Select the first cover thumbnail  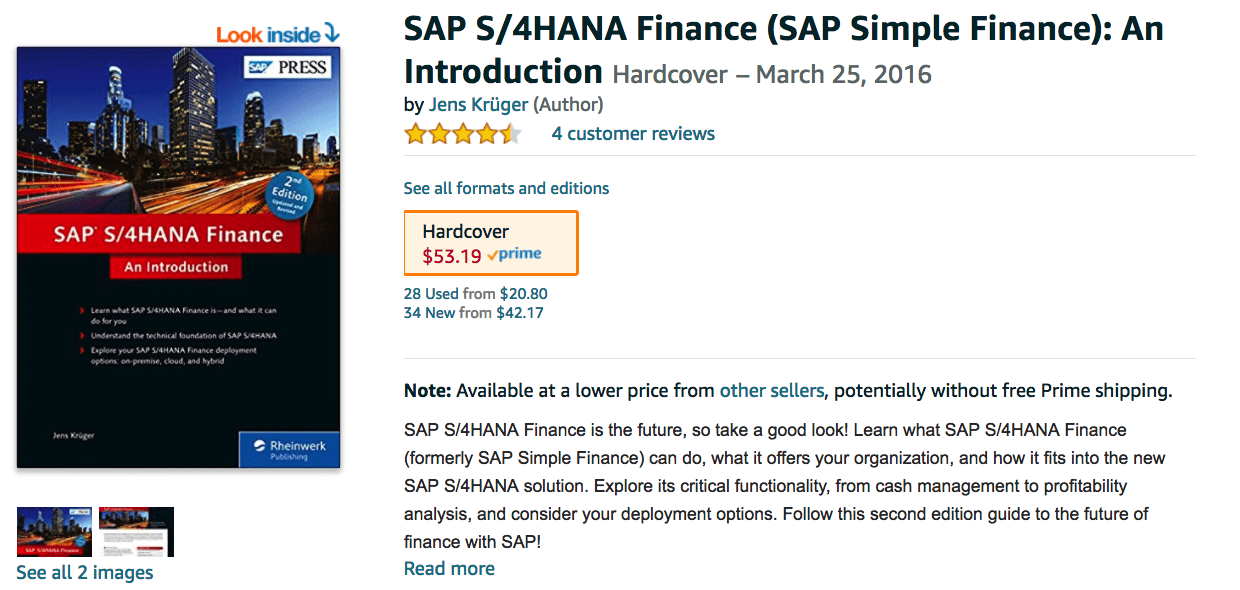pyautogui.click(x=55, y=532)
